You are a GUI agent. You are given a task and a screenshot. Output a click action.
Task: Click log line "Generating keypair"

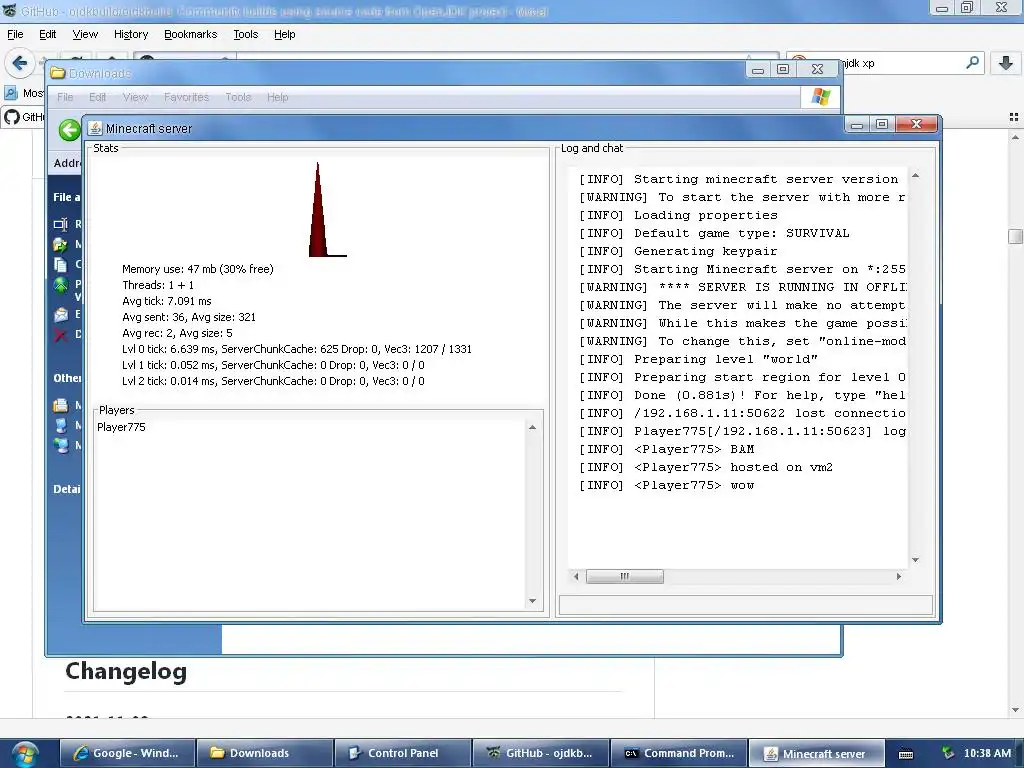pyautogui.click(x=678, y=251)
